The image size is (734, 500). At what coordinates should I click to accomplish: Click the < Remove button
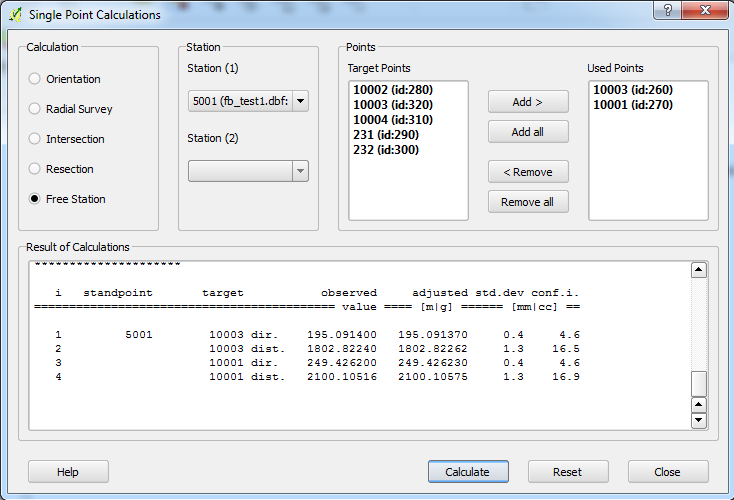click(x=528, y=172)
